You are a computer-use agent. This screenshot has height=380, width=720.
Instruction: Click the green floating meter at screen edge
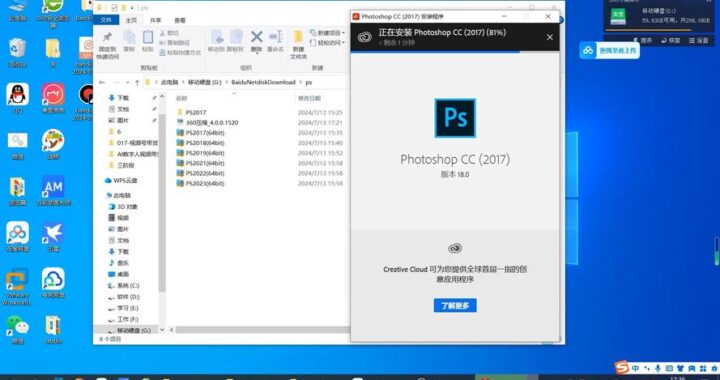pyautogui.click(x=717, y=251)
